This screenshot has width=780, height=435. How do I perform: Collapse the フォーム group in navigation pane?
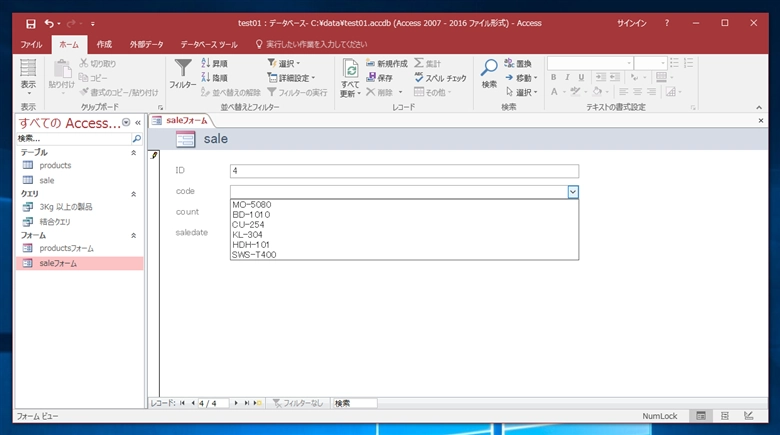coord(133,235)
